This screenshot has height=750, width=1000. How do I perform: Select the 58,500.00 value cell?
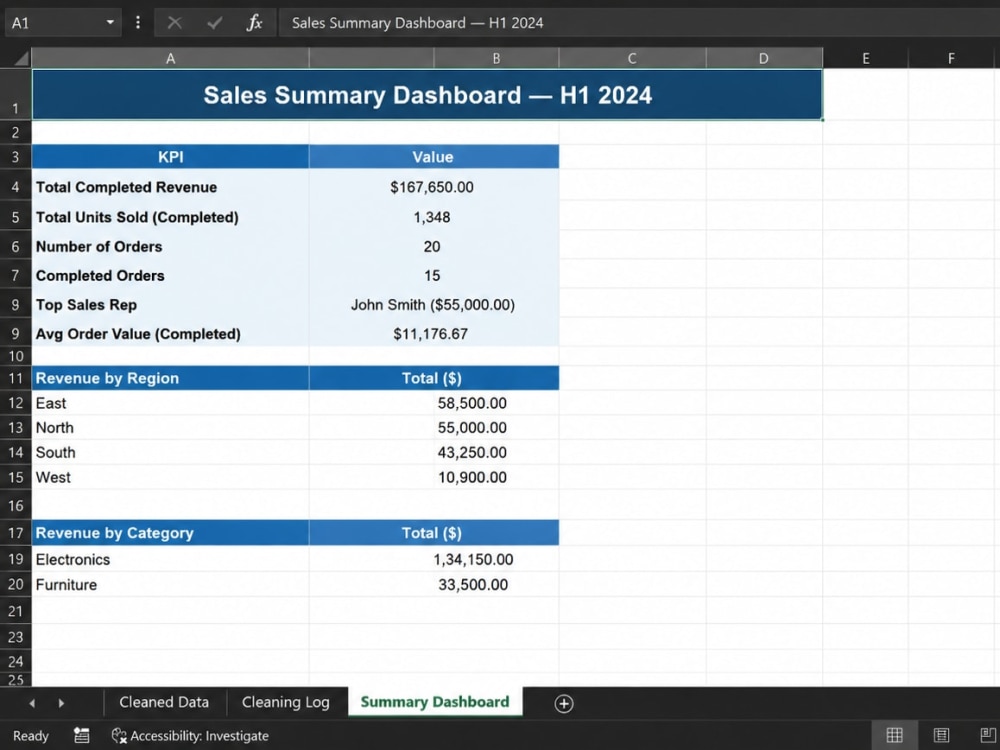pos(434,403)
